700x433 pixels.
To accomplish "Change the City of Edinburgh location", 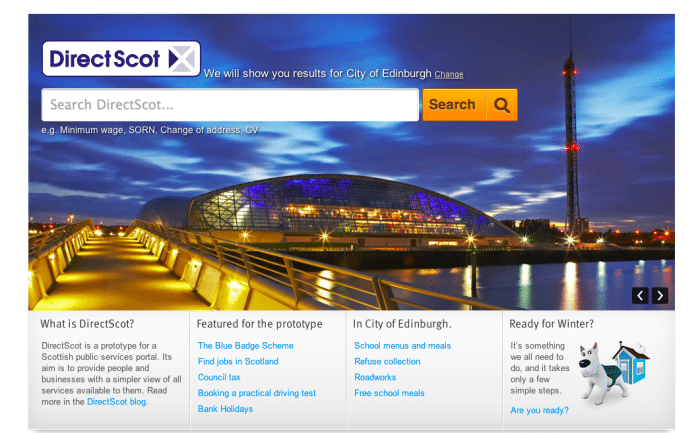I will point(449,75).
